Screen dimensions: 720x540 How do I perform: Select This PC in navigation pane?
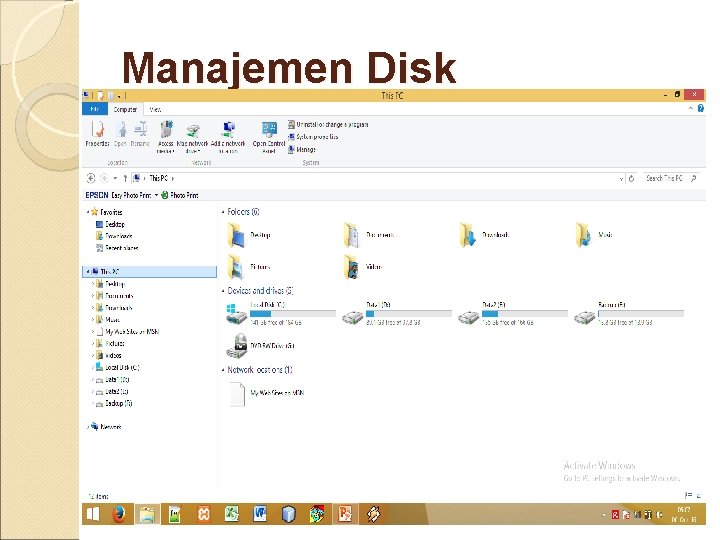tap(149, 271)
